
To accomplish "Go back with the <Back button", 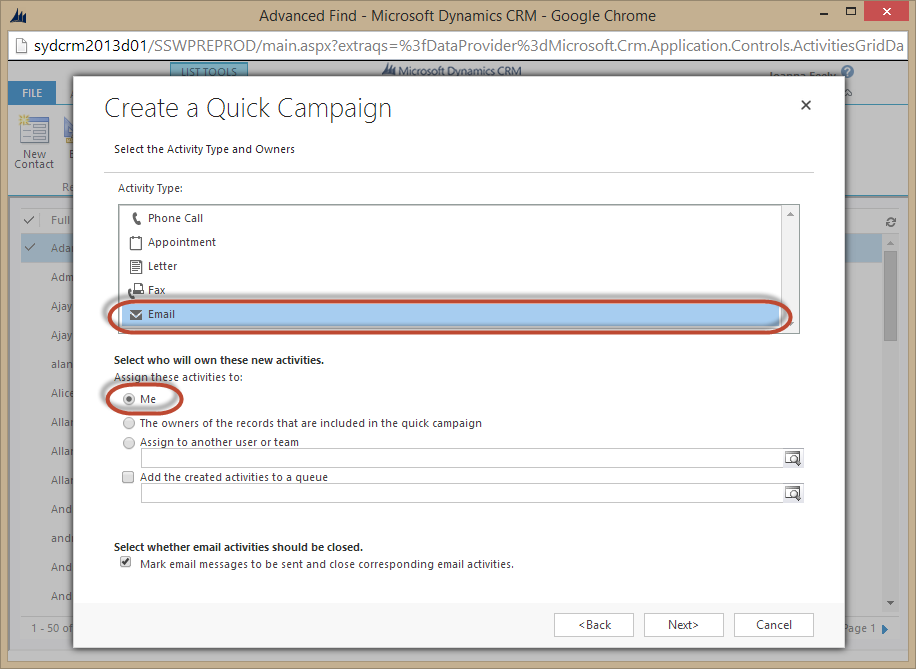I will tap(594, 625).
